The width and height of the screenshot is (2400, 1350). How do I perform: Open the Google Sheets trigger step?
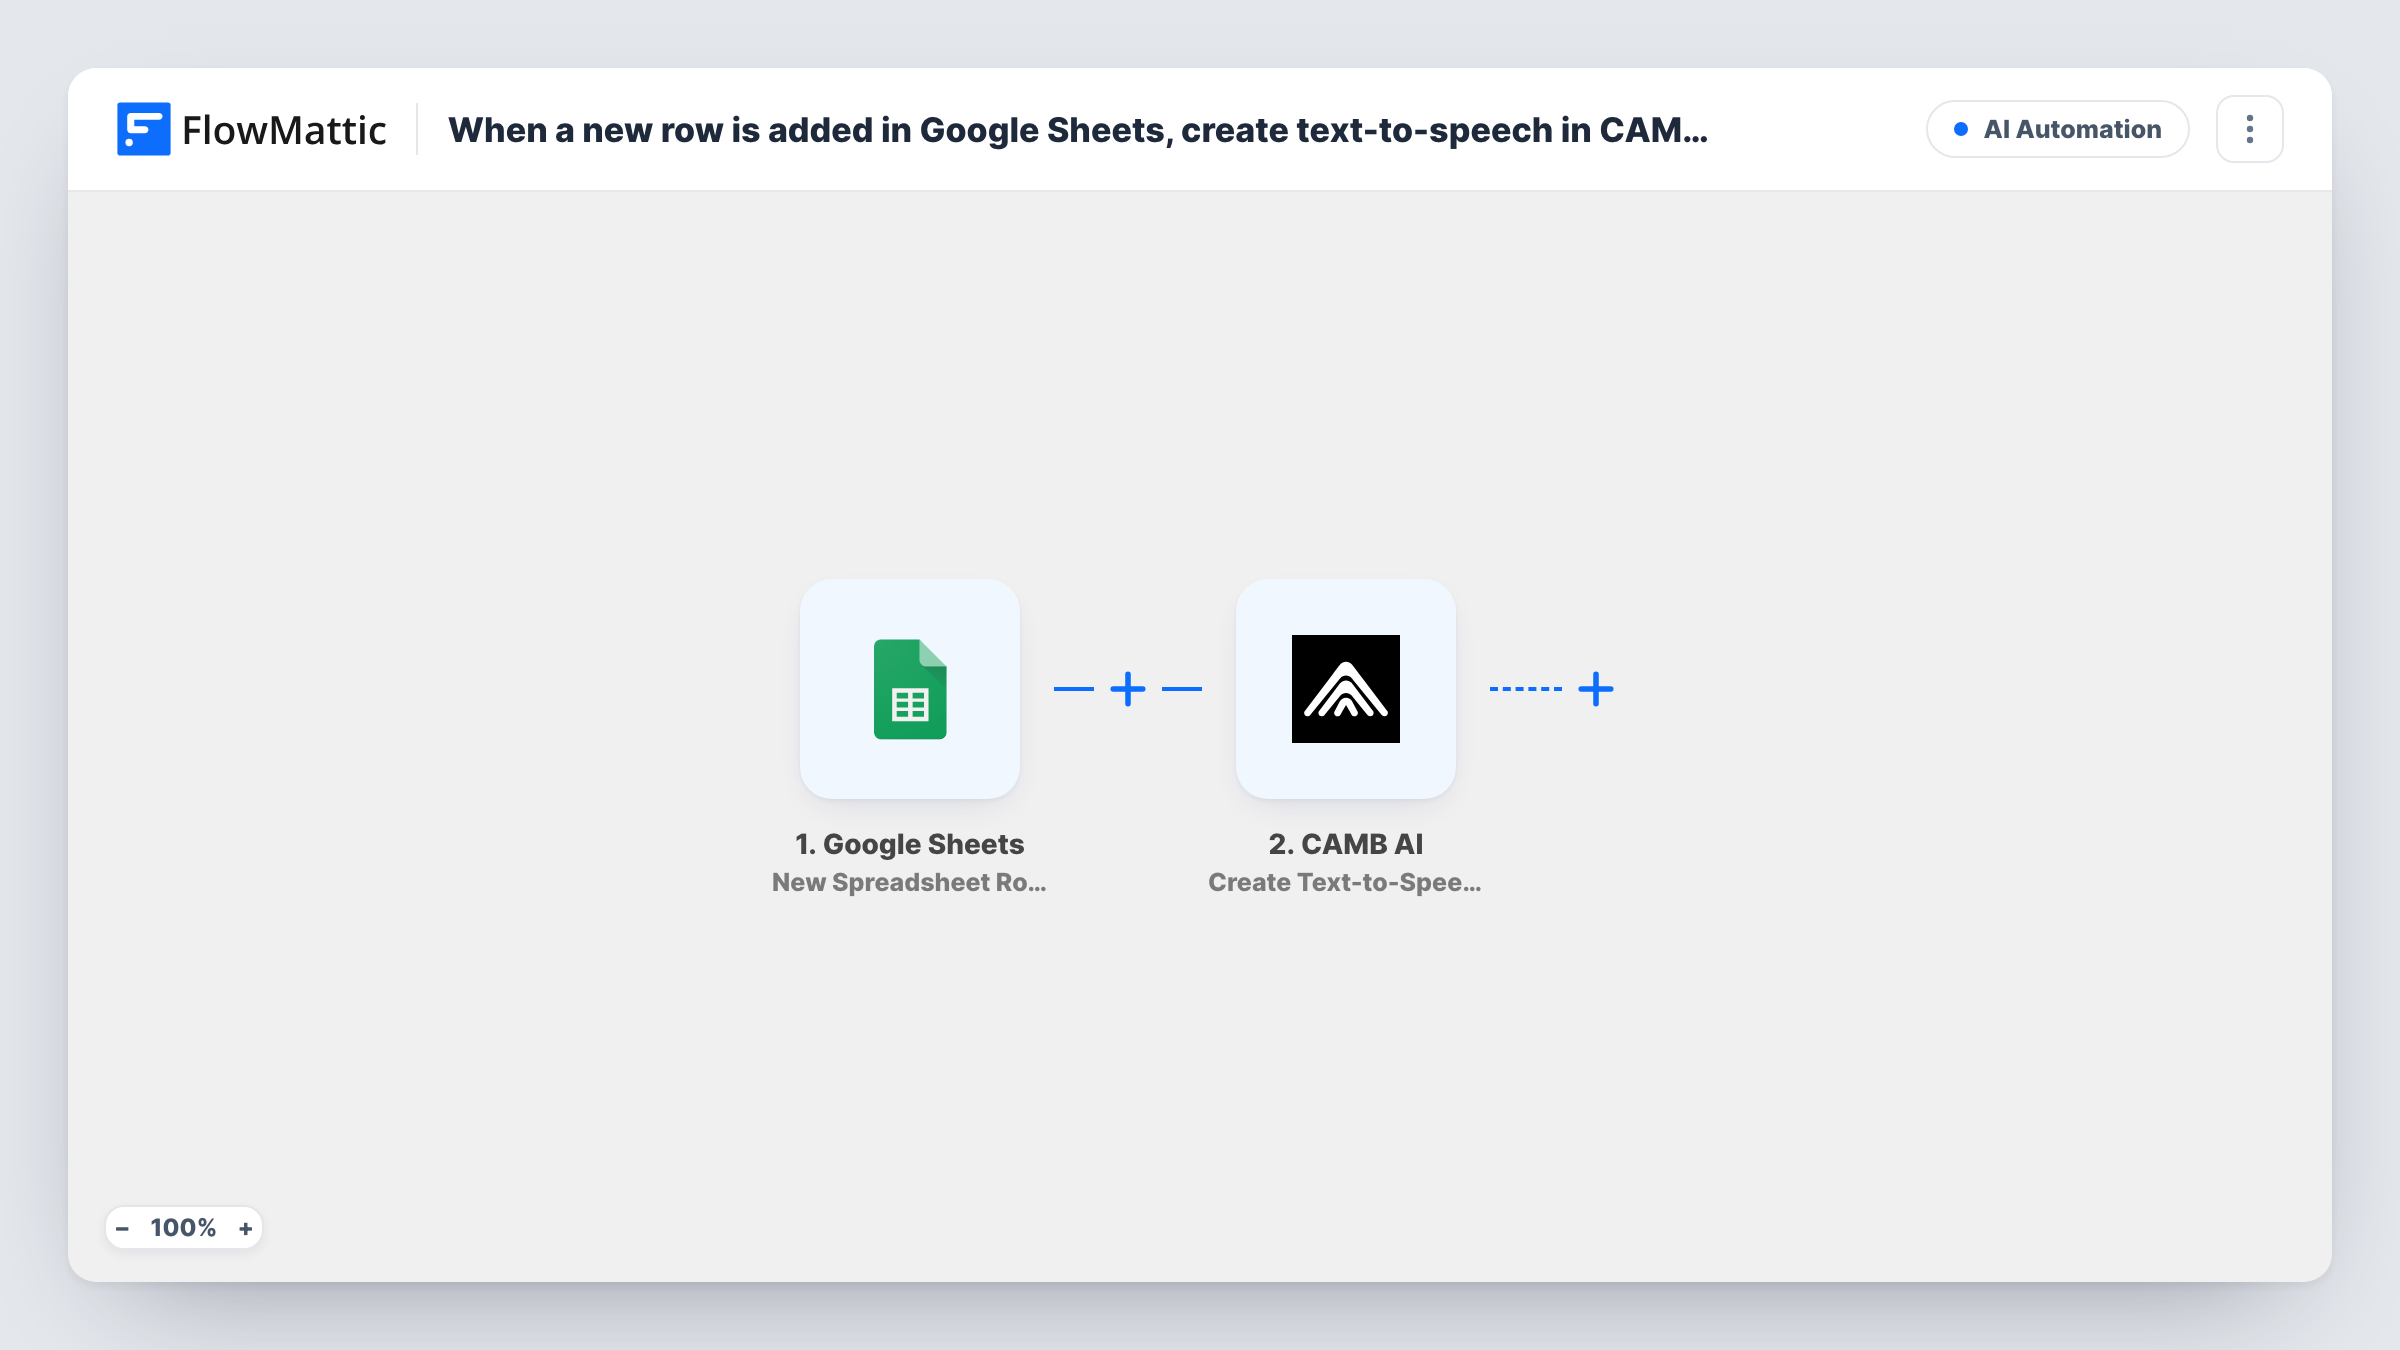click(910, 689)
